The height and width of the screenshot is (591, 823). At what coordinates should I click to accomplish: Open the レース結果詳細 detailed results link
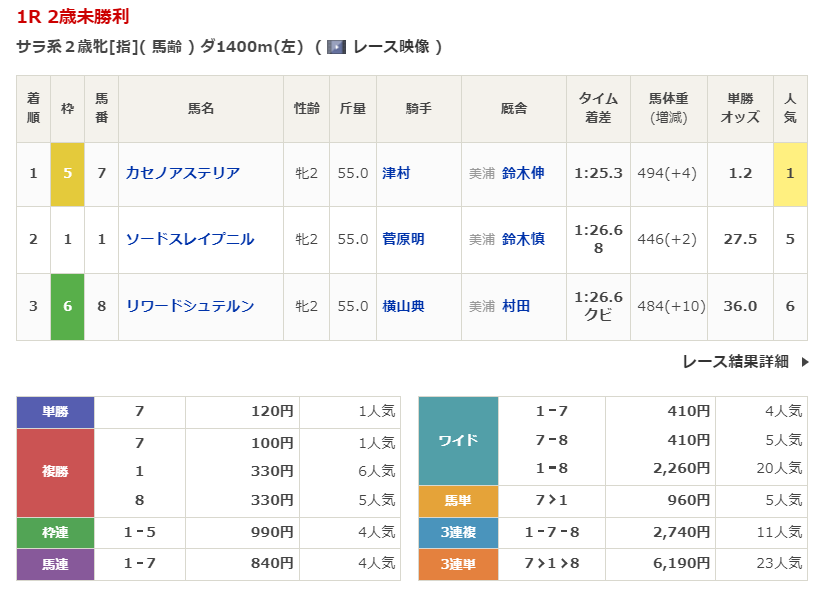[735, 362]
